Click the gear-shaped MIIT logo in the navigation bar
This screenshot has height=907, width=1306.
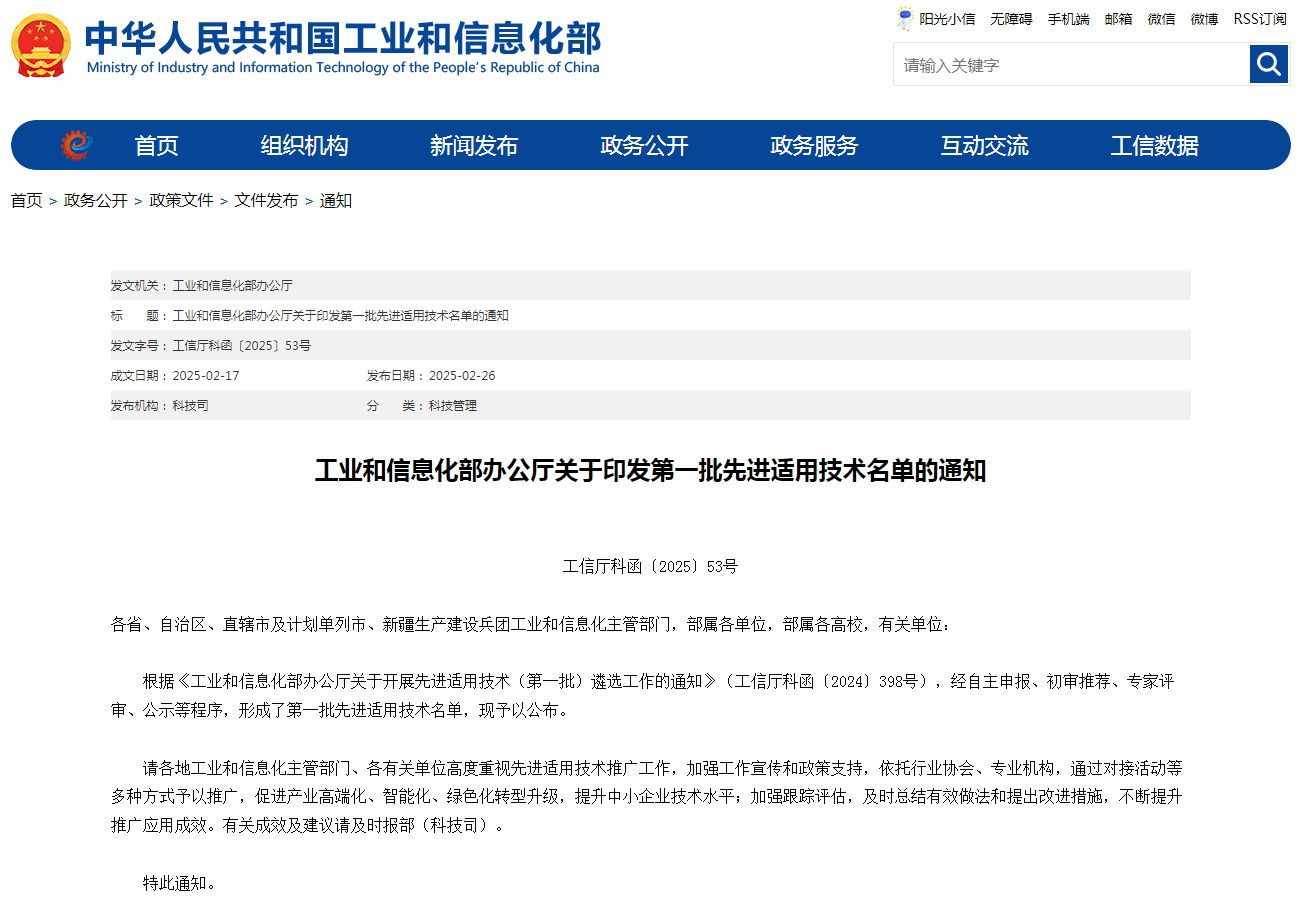(x=76, y=144)
